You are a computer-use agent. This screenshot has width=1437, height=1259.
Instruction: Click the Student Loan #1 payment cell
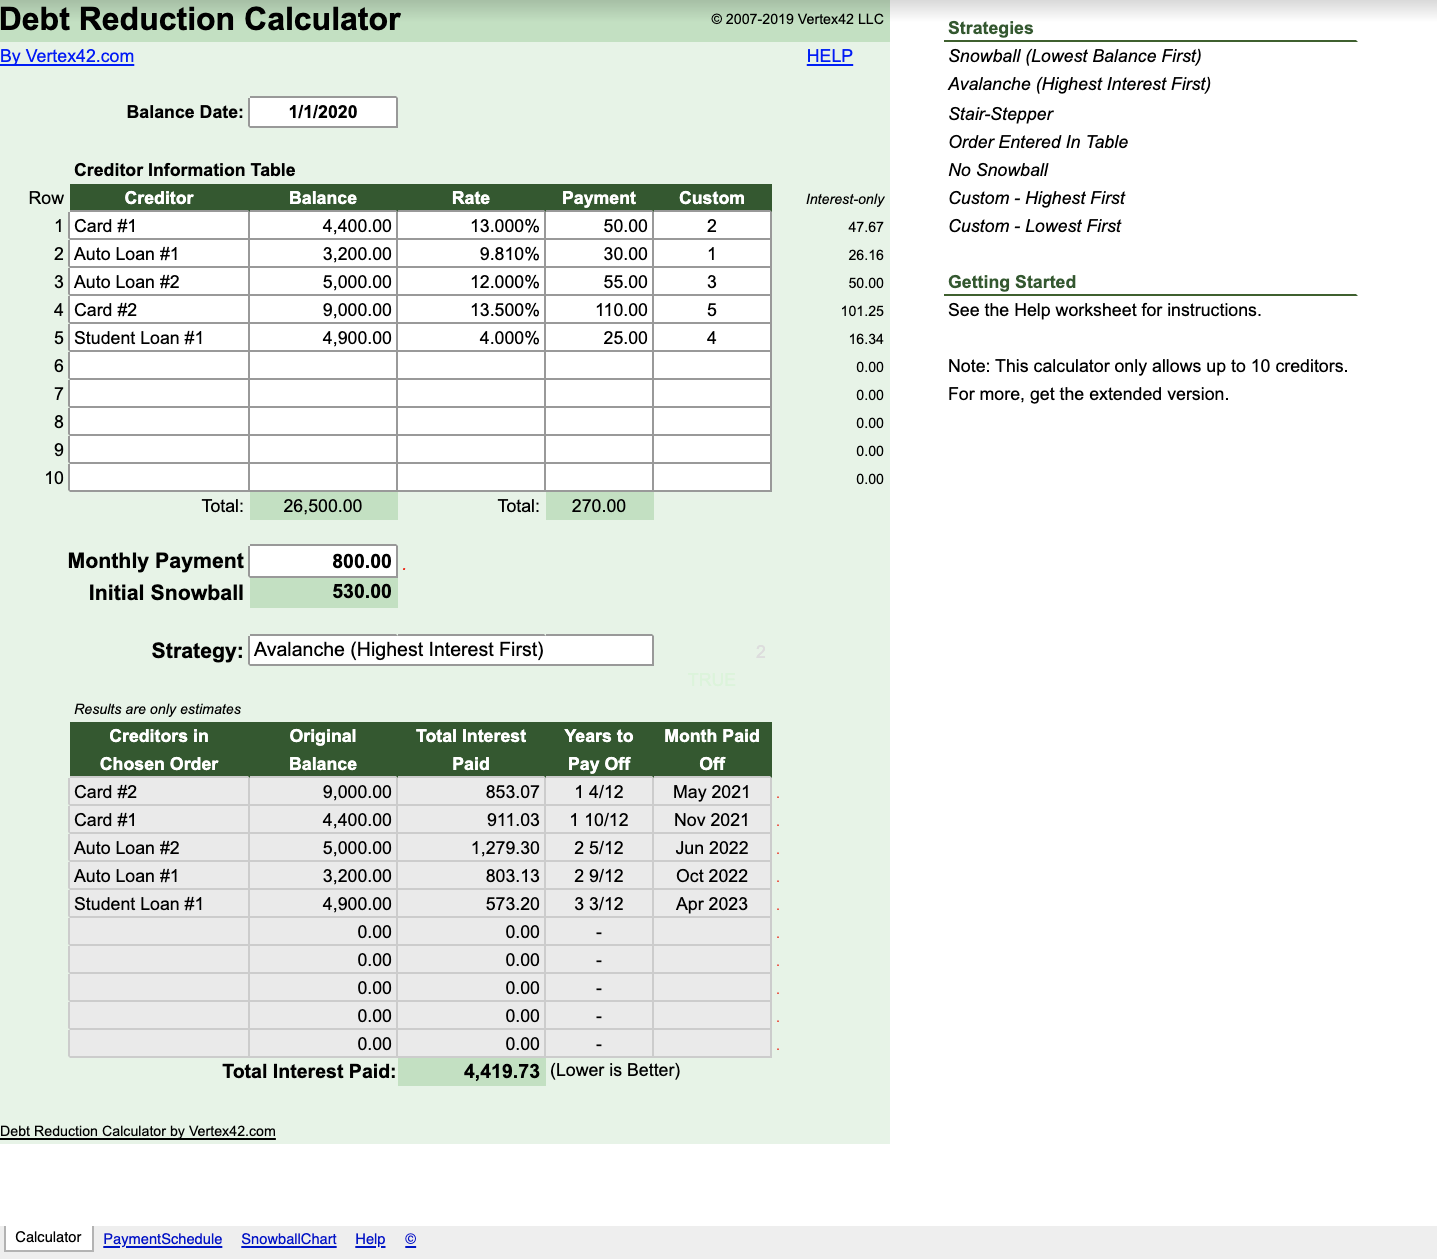click(599, 338)
